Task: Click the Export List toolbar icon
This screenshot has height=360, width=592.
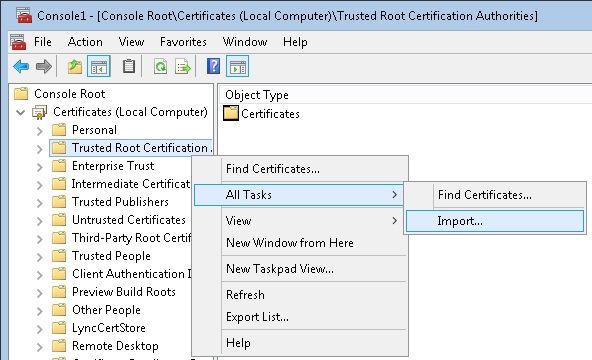Action: coord(183,67)
